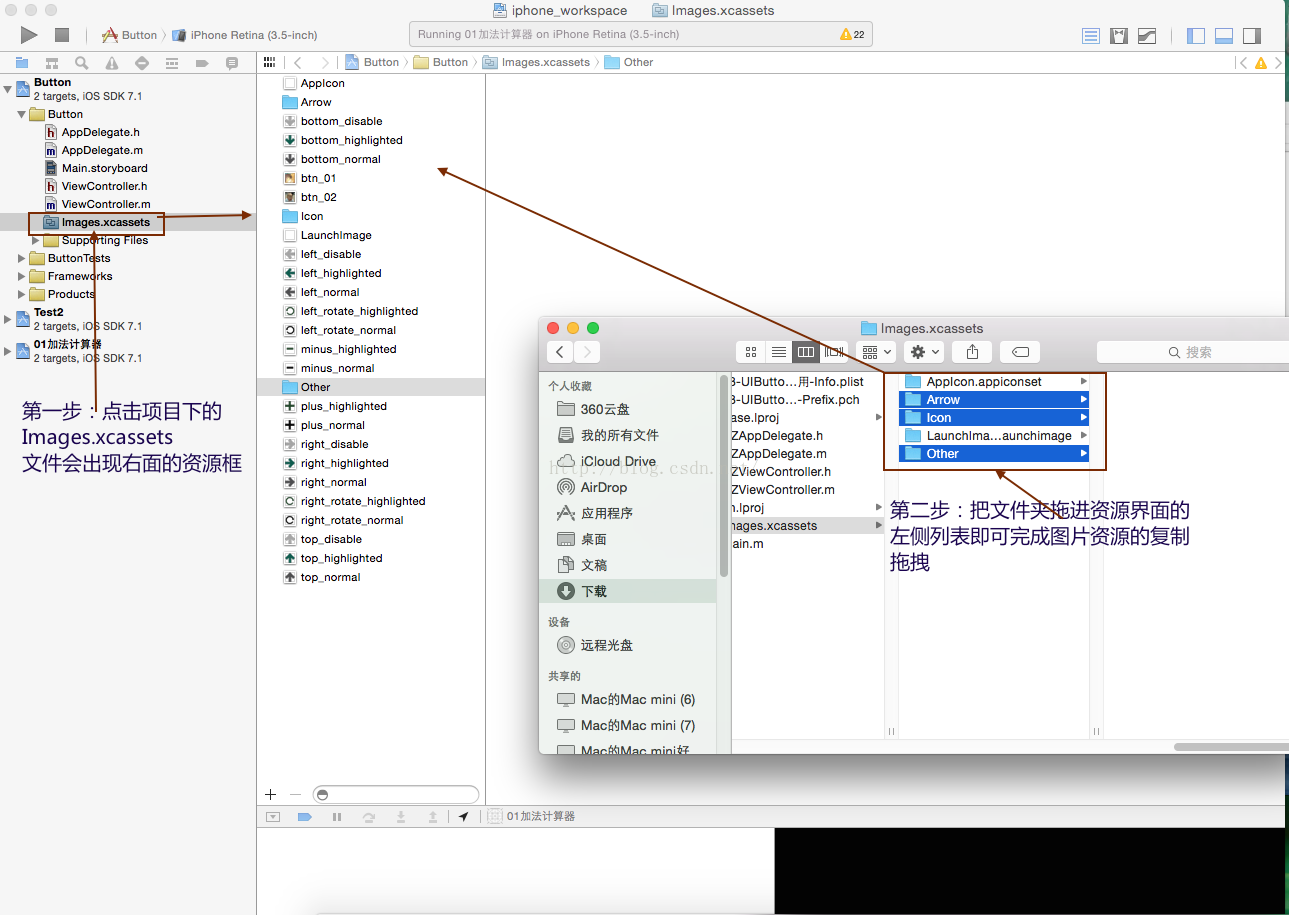Step out in debug bar

click(x=433, y=817)
